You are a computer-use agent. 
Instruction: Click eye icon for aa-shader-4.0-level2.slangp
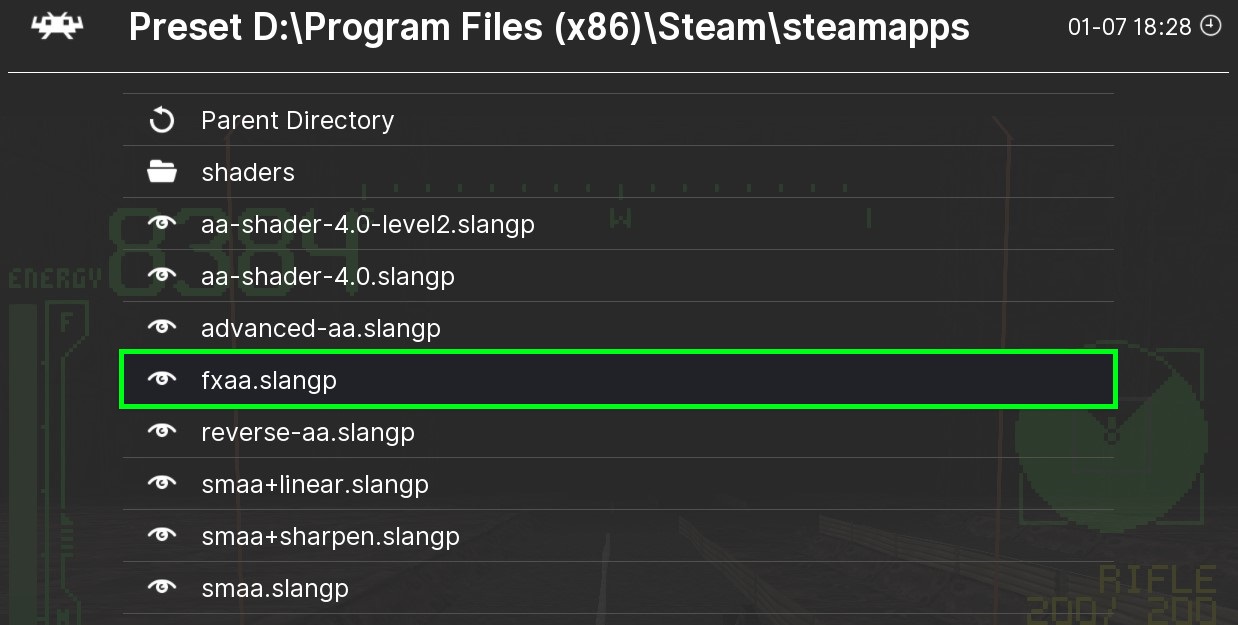click(161, 224)
